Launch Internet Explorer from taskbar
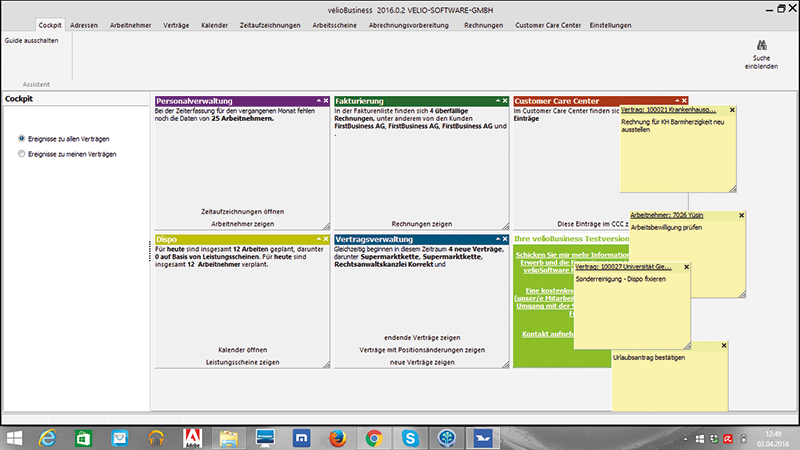The image size is (800, 450). click(47, 438)
